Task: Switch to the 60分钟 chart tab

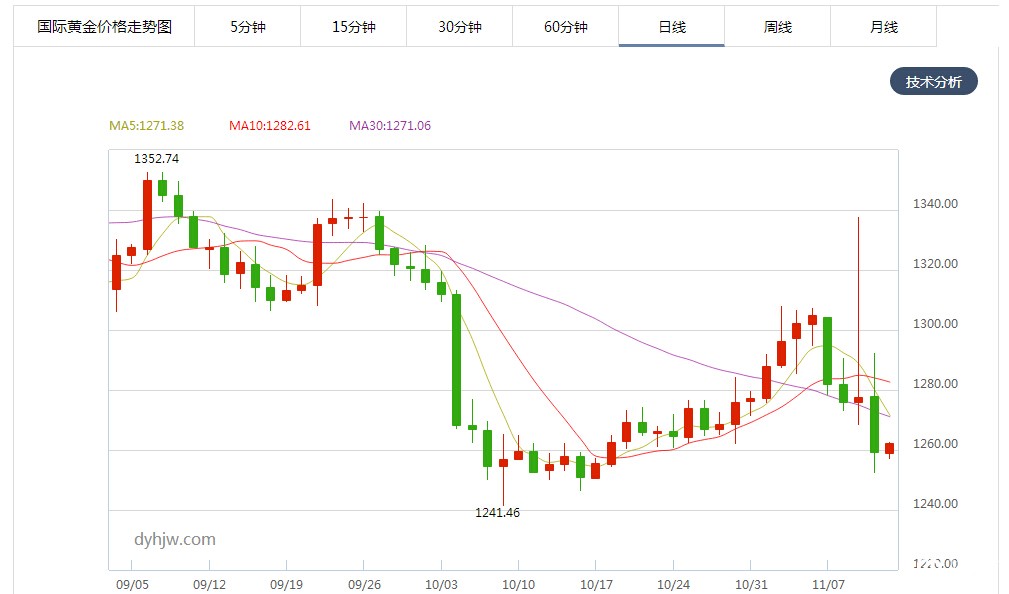Action: coord(565,27)
